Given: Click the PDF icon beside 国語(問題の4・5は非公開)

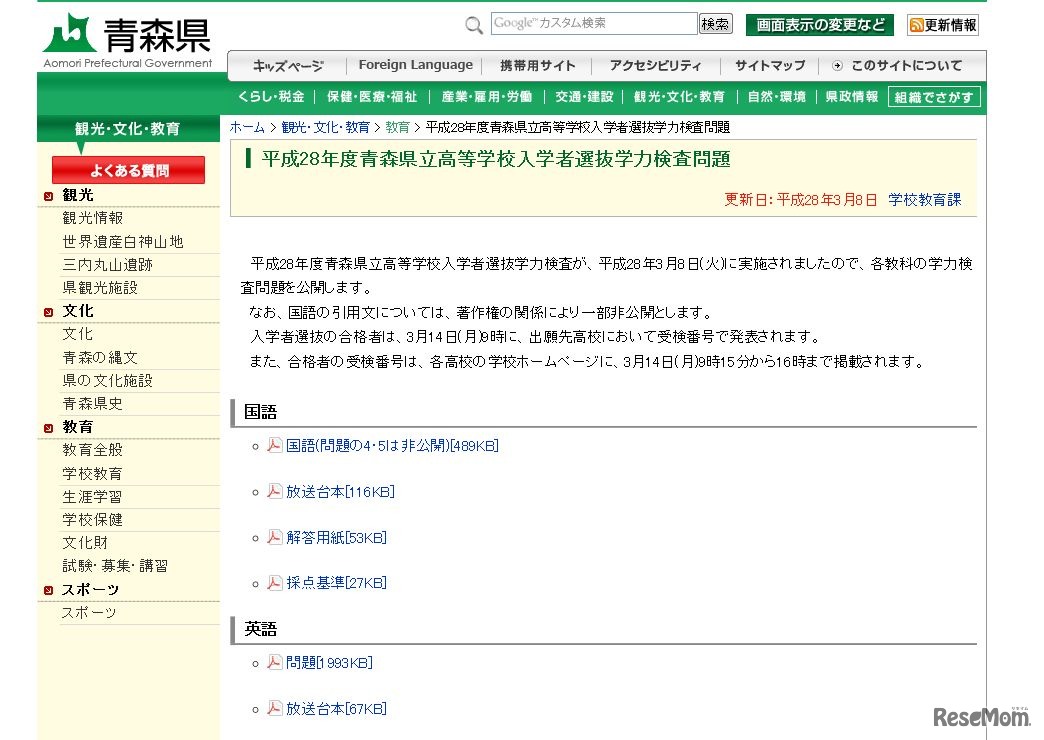Looking at the screenshot, I should coord(274,445).
